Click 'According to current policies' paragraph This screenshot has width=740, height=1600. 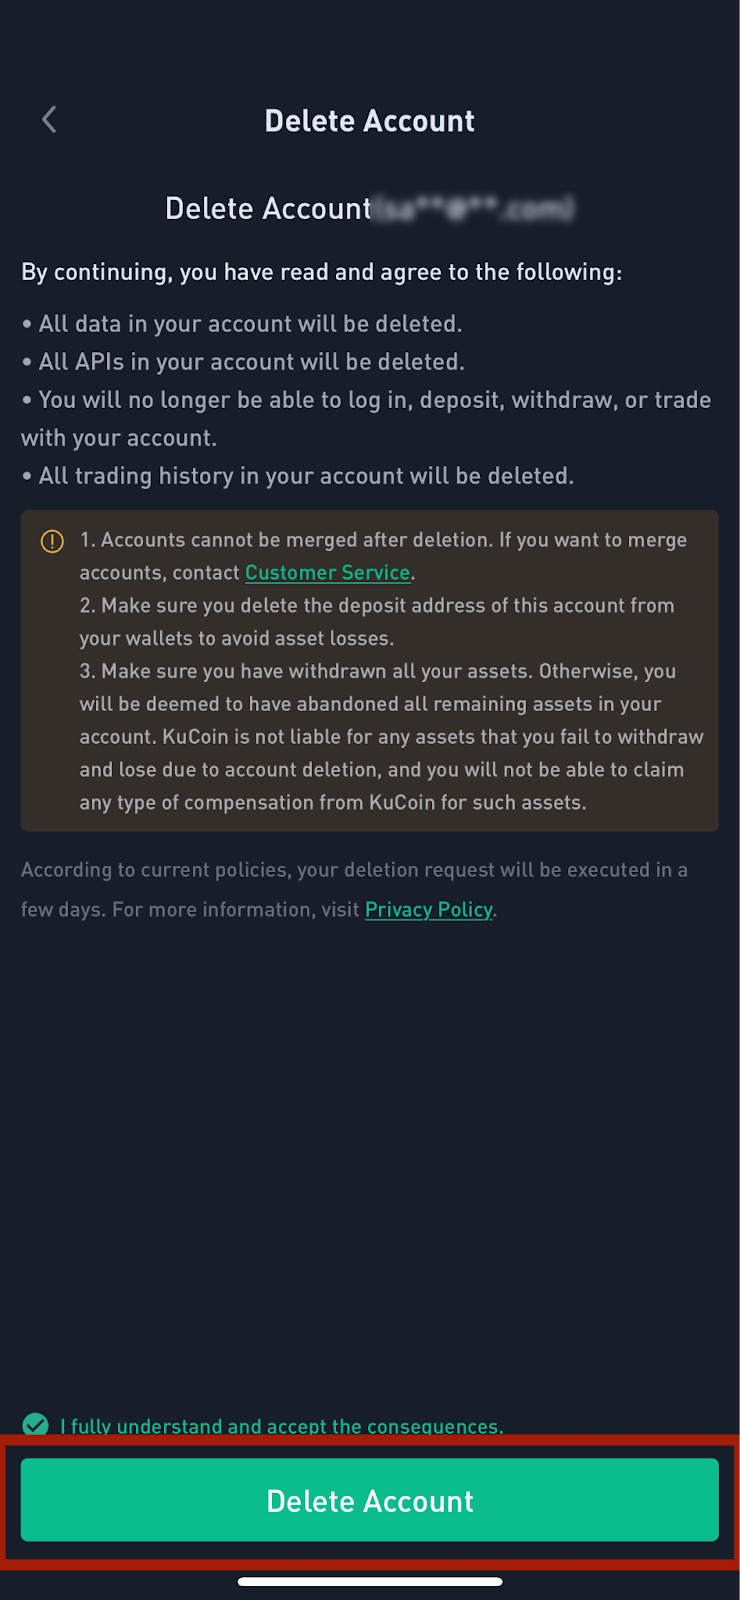[354, 889]
